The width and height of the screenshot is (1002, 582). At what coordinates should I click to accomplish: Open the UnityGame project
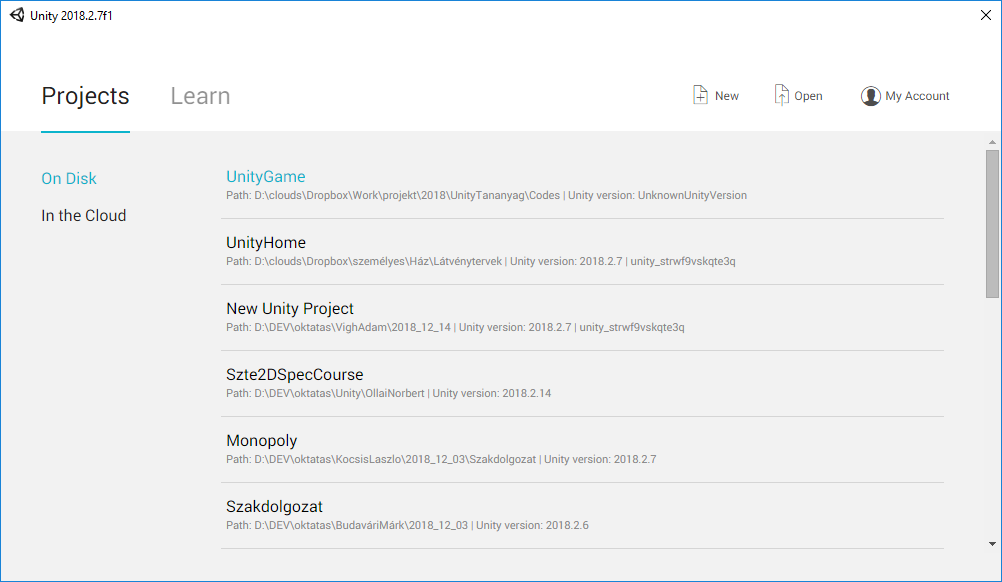pyautogui.click(x=266, y=176)
